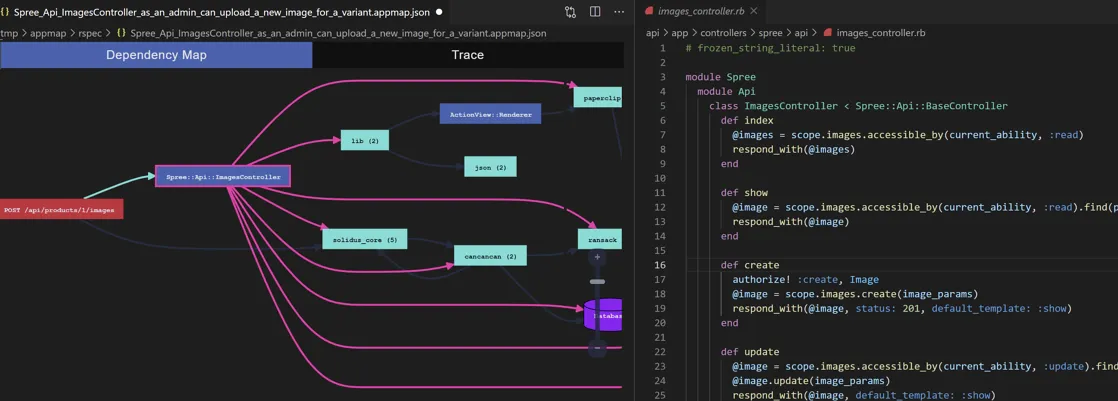Click the Ruby file icon on the images_controller.rb tab

tap(648, 11)
